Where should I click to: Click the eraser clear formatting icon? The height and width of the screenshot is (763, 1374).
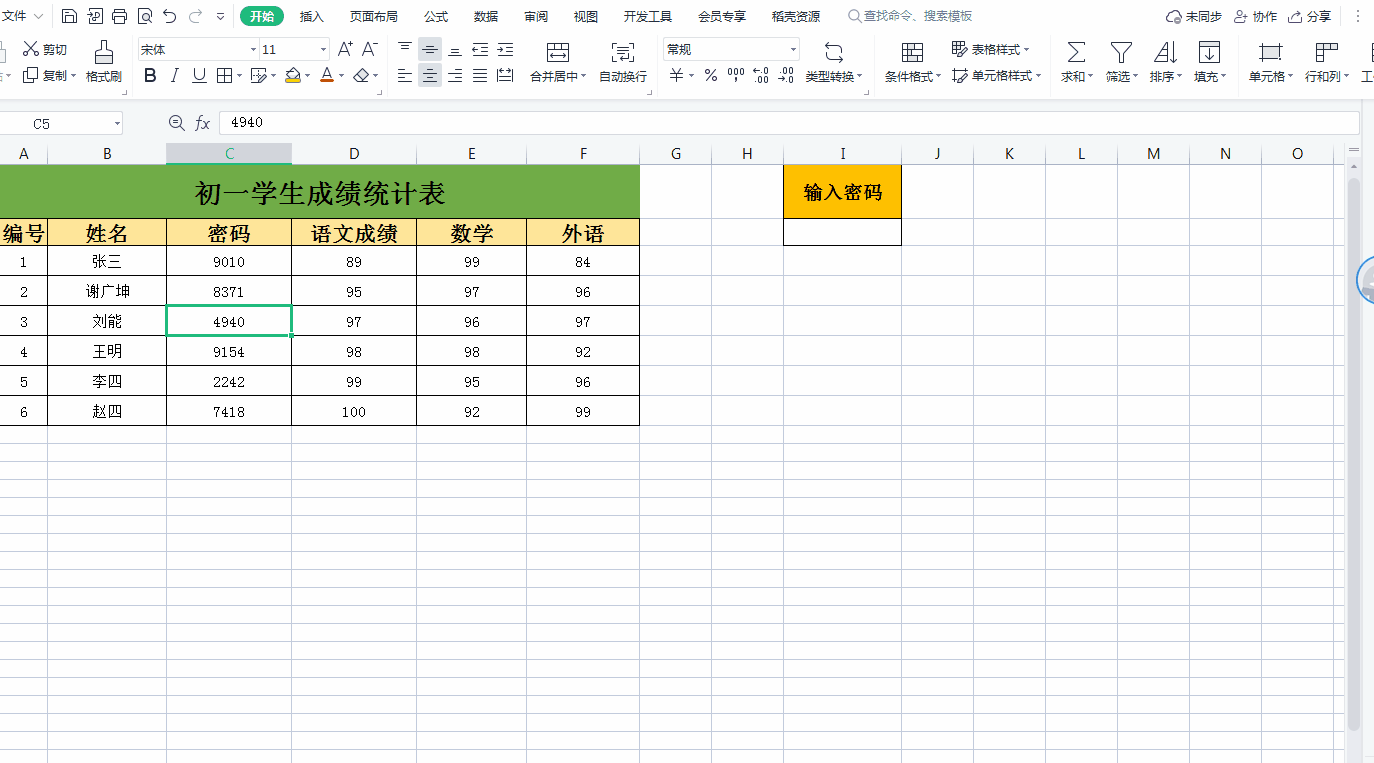pyautogui.click(x=362, y=75)
